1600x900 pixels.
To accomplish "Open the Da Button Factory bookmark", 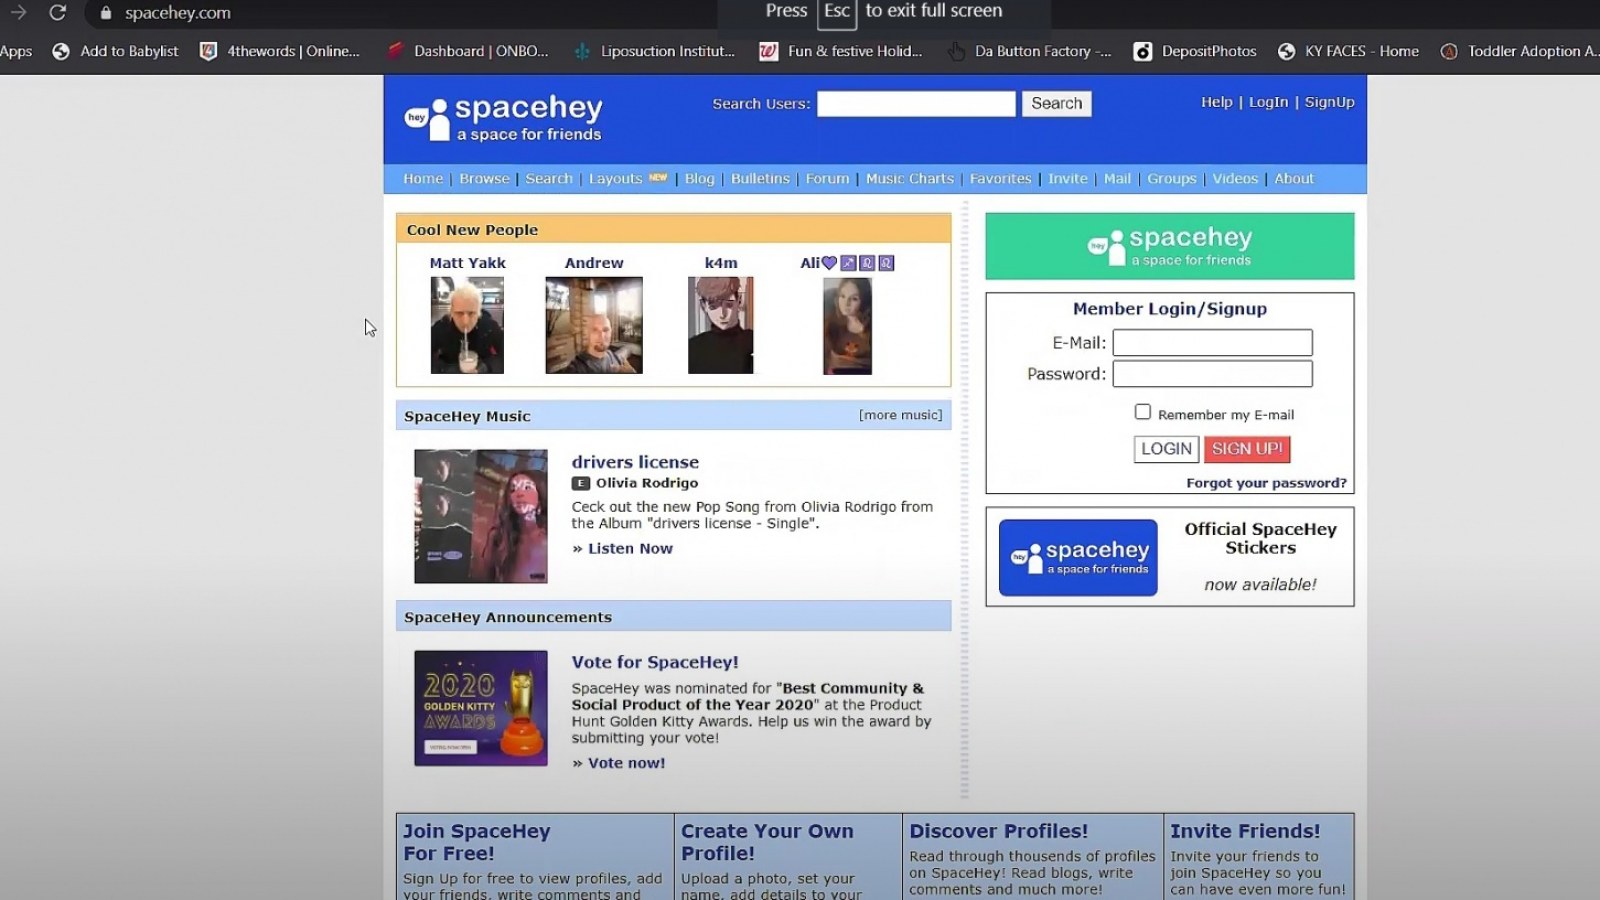I will tap(1029, 51).
